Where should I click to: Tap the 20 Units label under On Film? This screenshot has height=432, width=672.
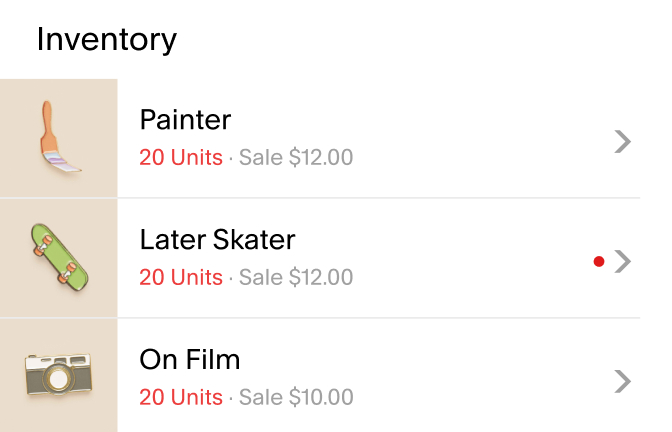181,397
